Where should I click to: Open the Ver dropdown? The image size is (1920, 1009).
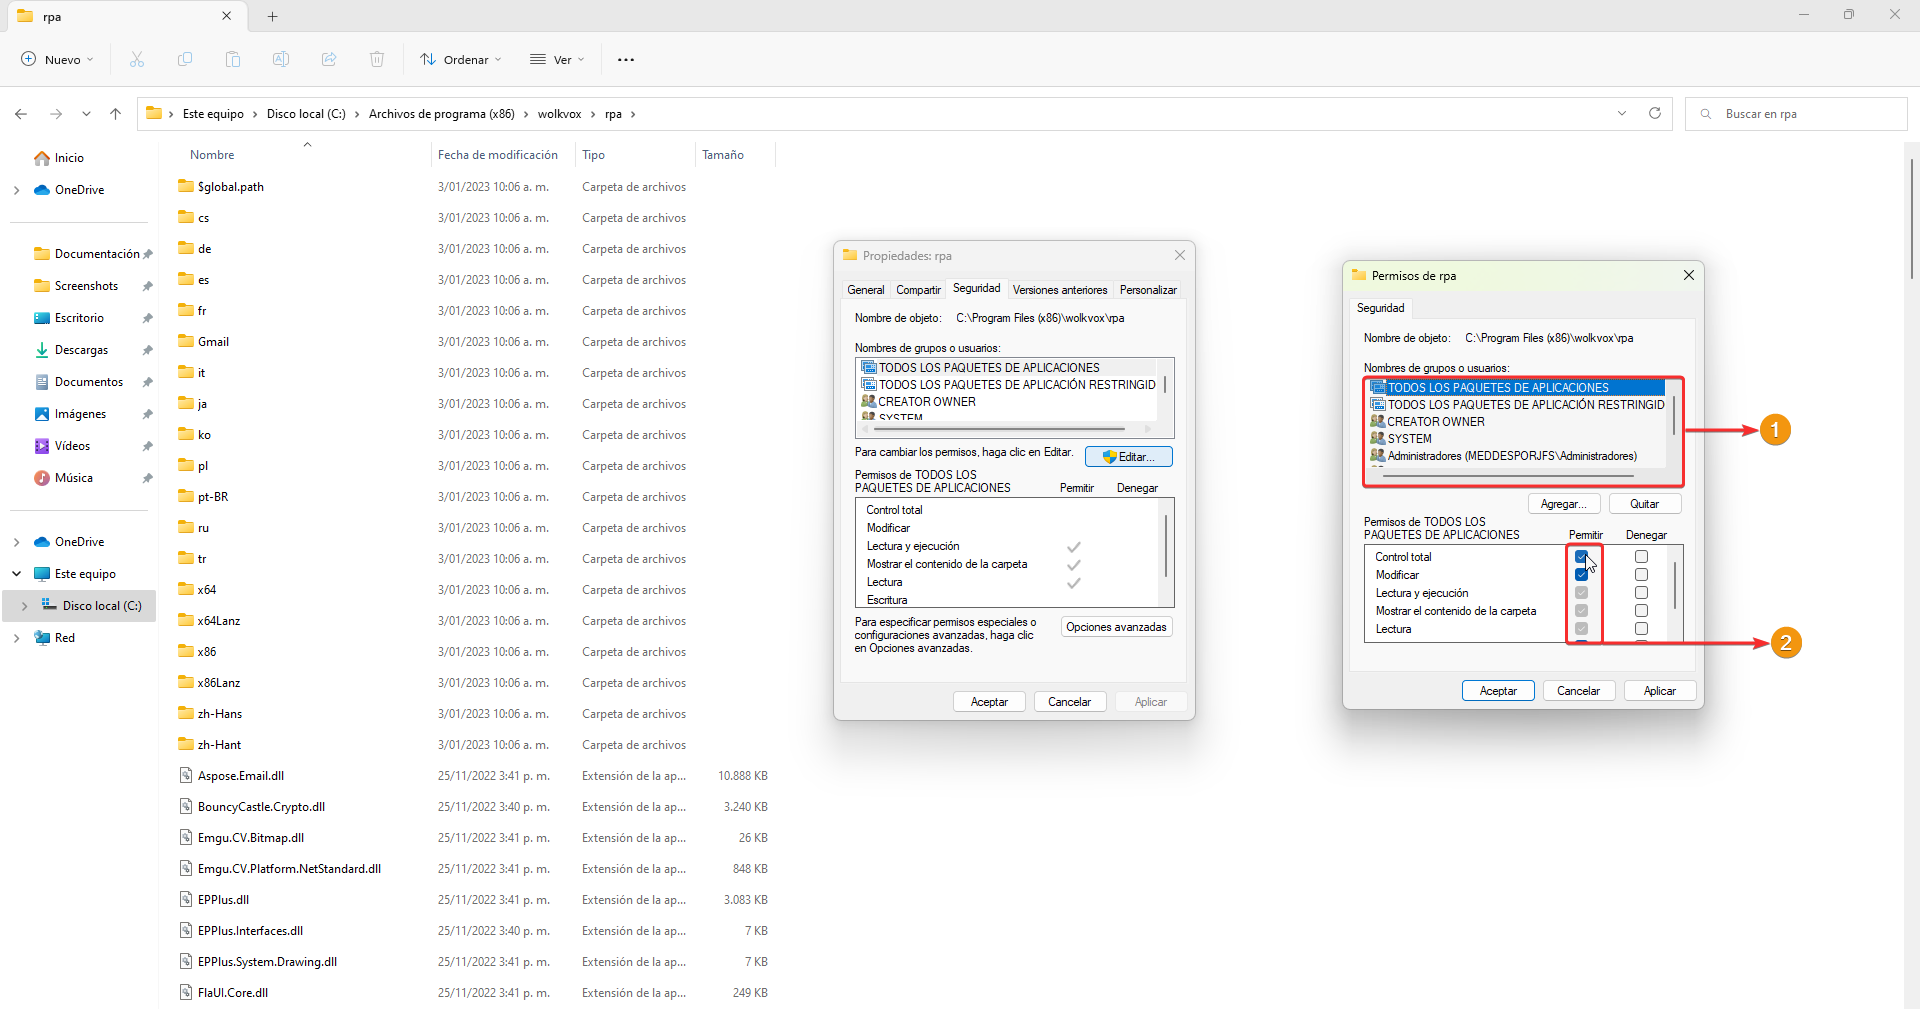pyautogui.click(x=557, y=60)
